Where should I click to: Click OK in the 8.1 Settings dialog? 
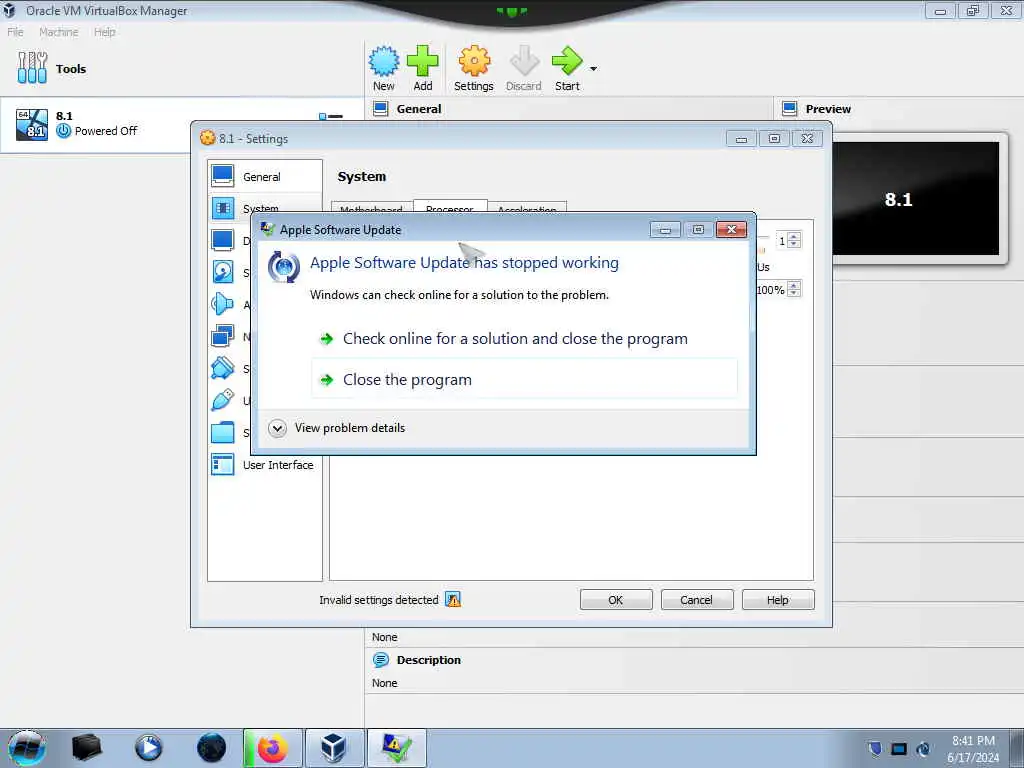(x=616, y=600)
